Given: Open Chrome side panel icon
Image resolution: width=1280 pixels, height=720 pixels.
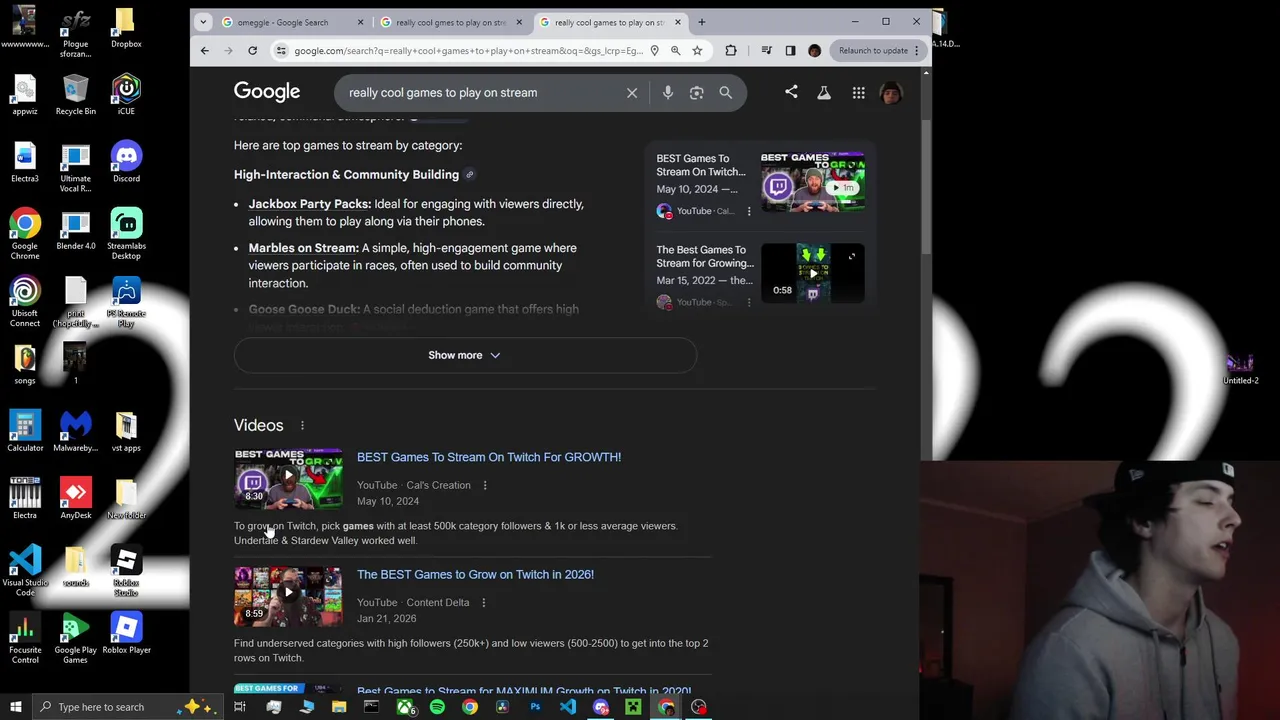Looking at the screenshot, I should [790, 50].
